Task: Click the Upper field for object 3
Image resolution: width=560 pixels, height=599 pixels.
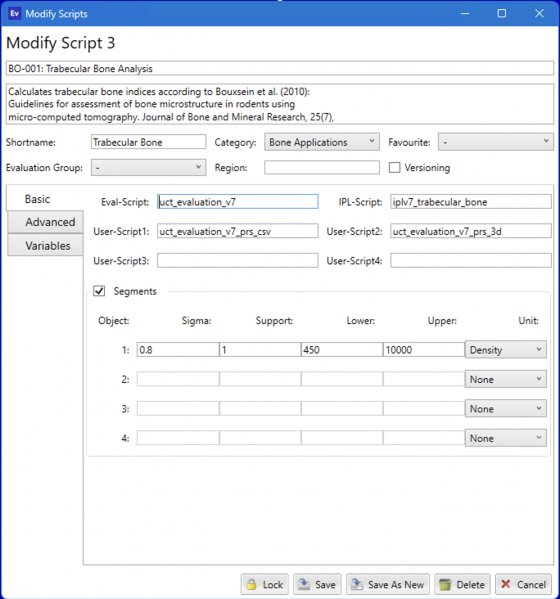Action: tap(424, 408)
